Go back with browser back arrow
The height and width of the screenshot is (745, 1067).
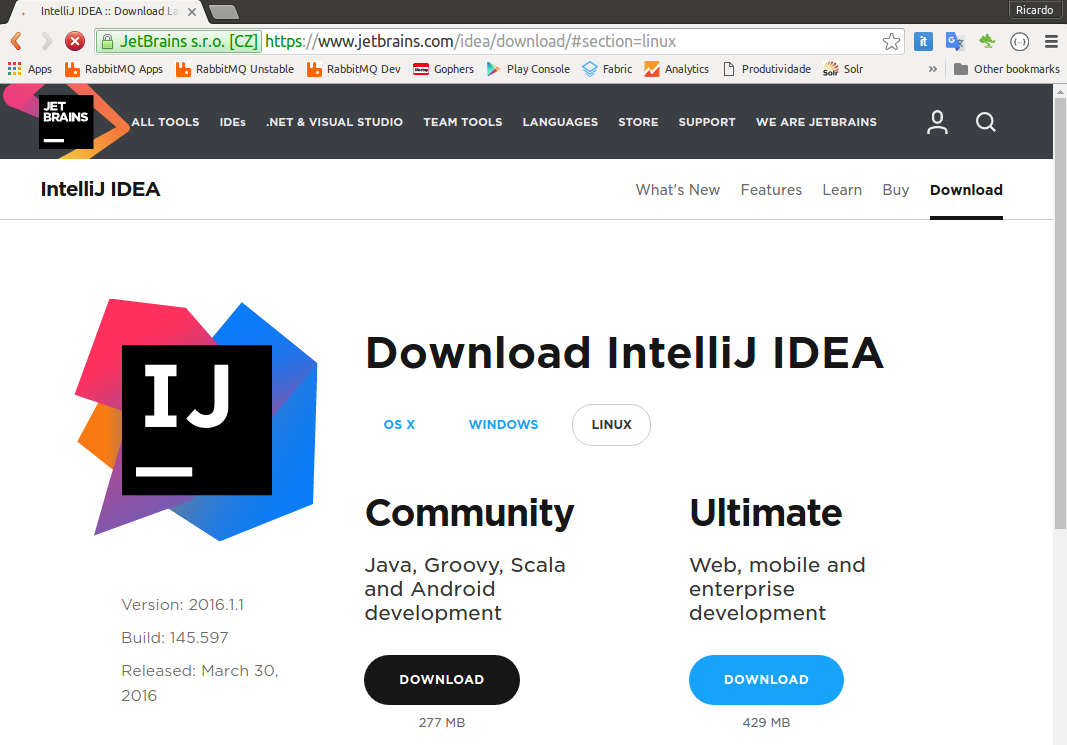17,42
